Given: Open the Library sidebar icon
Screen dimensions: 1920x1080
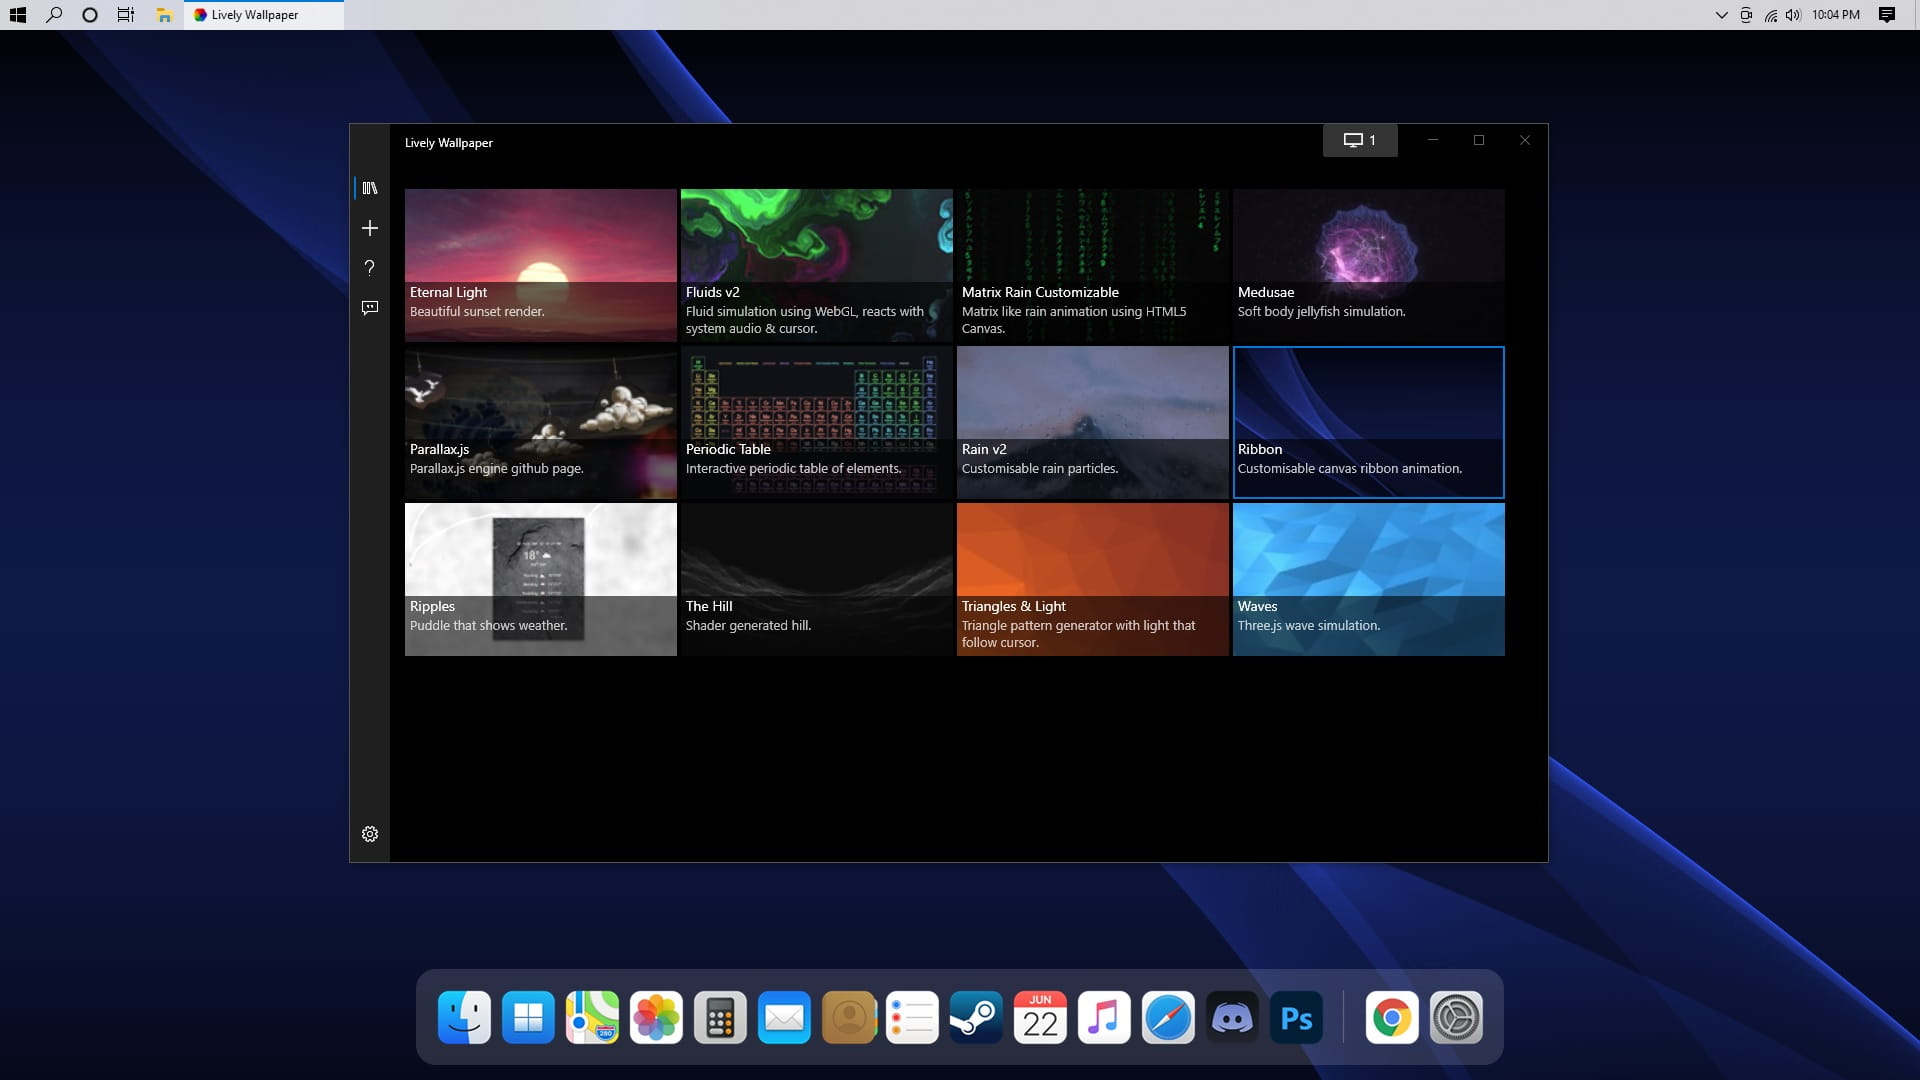Looking at the screenshot, I should (x=370, y=188).
